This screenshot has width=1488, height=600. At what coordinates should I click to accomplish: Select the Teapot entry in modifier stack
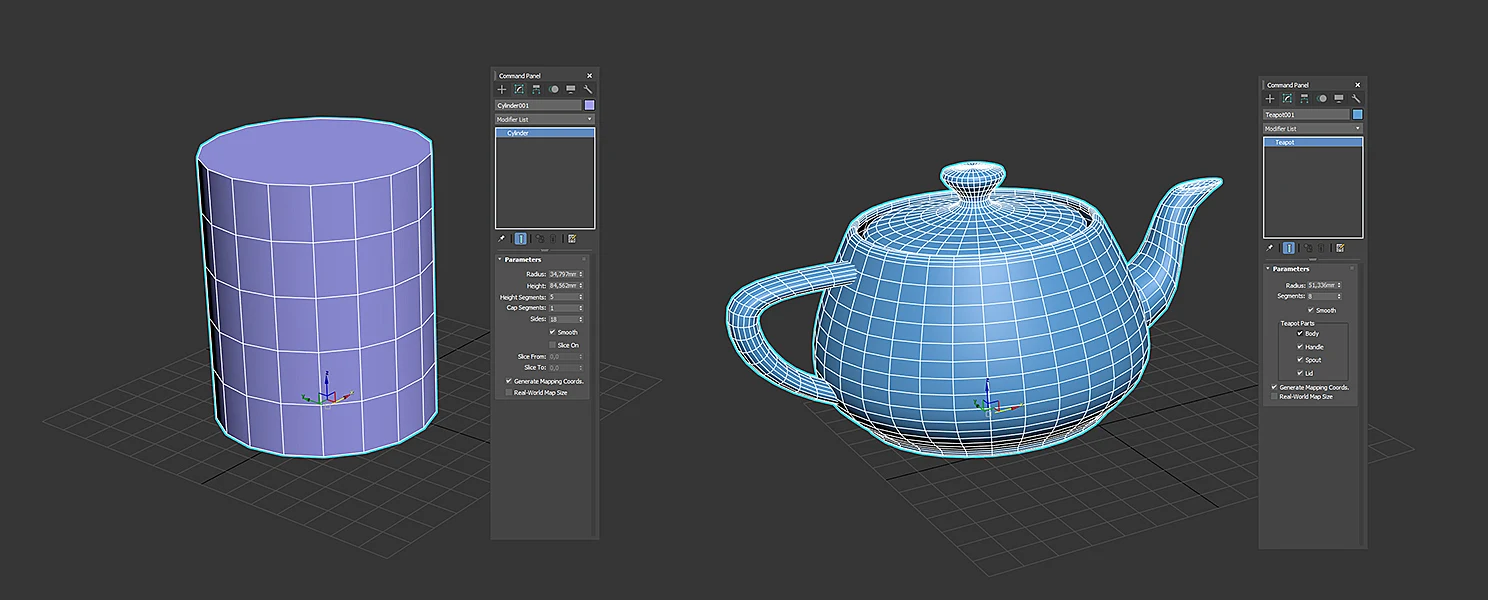click(x=1313, y=143)
